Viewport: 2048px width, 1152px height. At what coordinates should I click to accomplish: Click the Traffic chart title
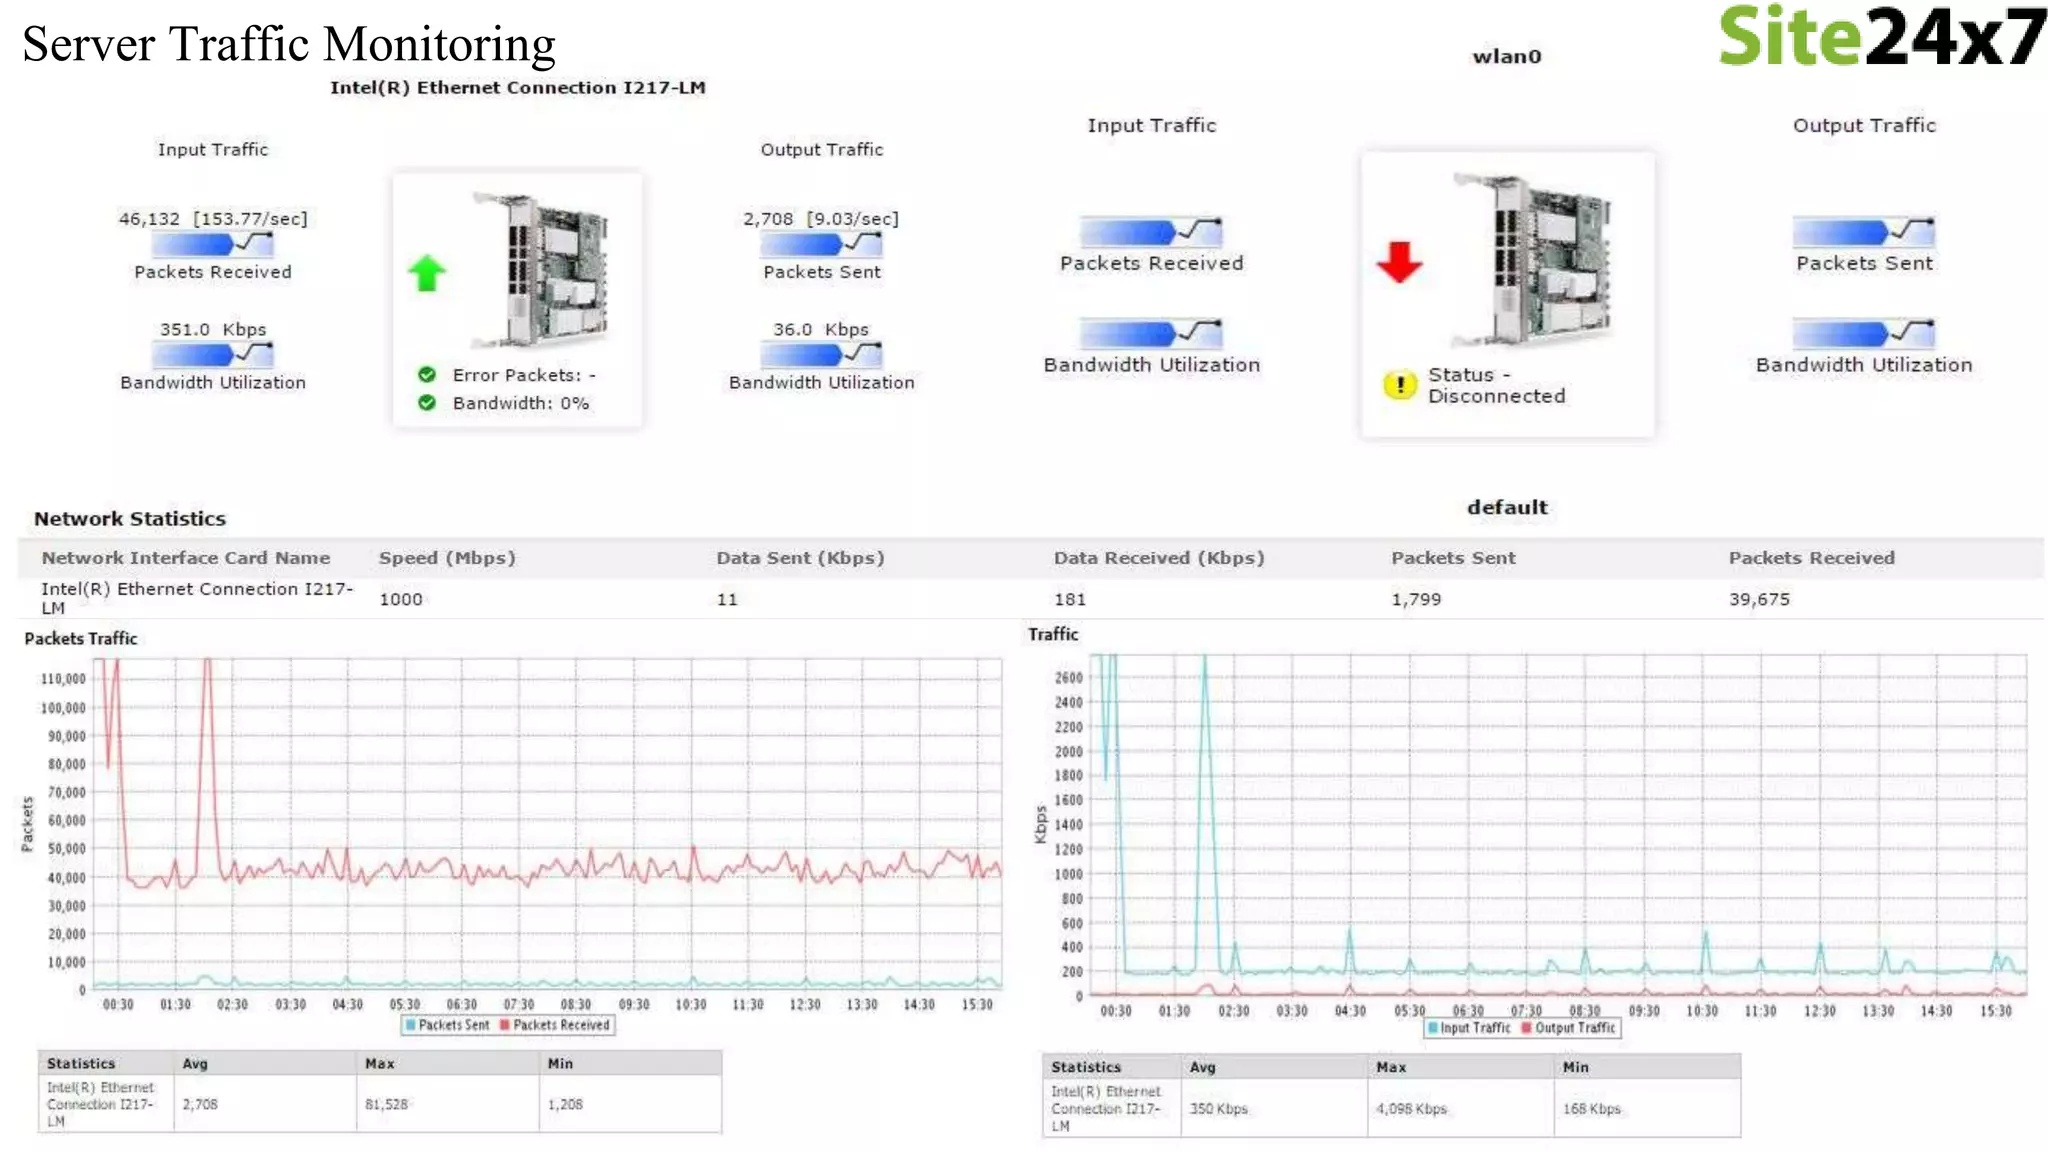point(1053,634)
